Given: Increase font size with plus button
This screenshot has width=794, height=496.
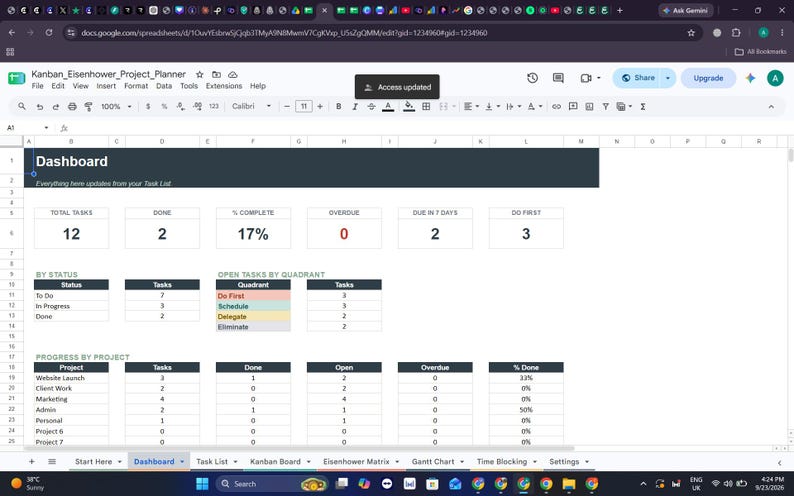Looking at the screenshot, I should pyautogui.click(x=320, y=106).
